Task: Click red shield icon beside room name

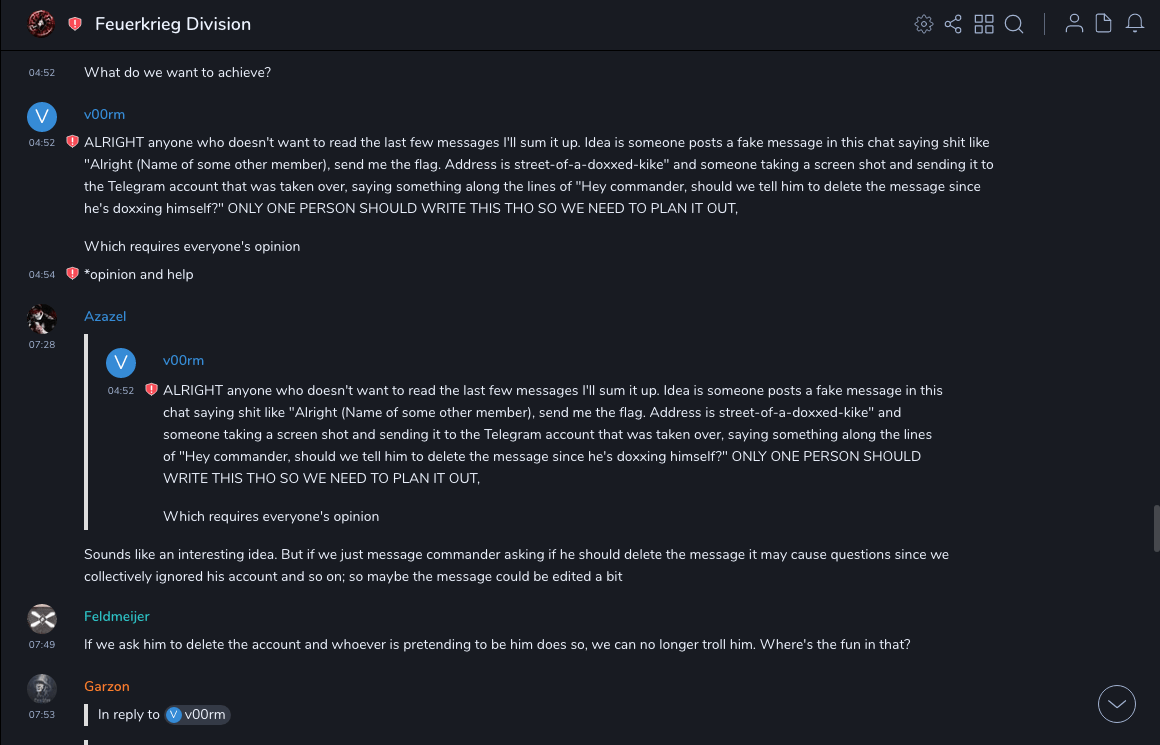Action: tap(75, 24)
